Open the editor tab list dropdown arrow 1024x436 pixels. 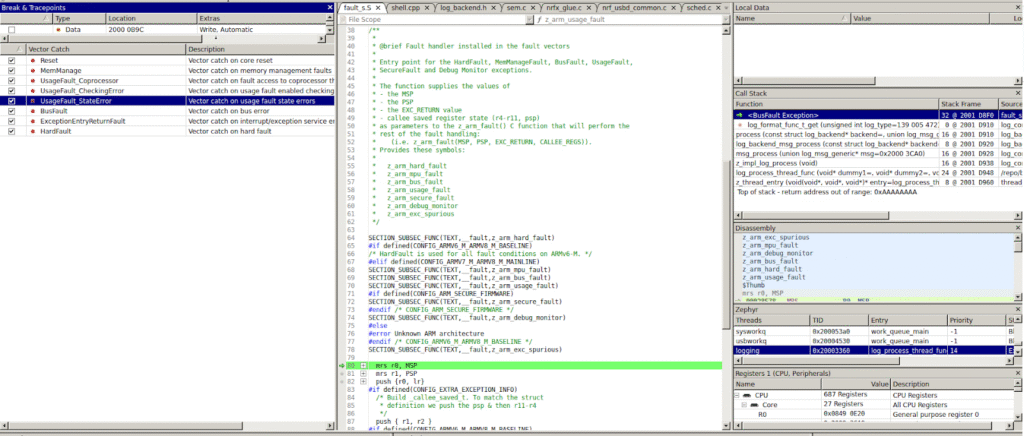pos(727,8)
